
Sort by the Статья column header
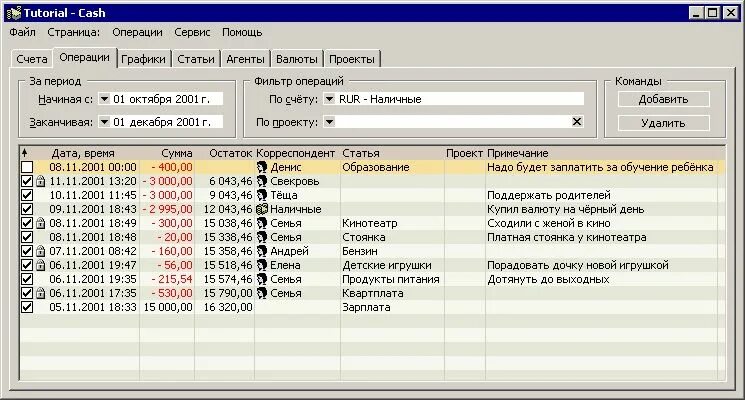[361, 153]
